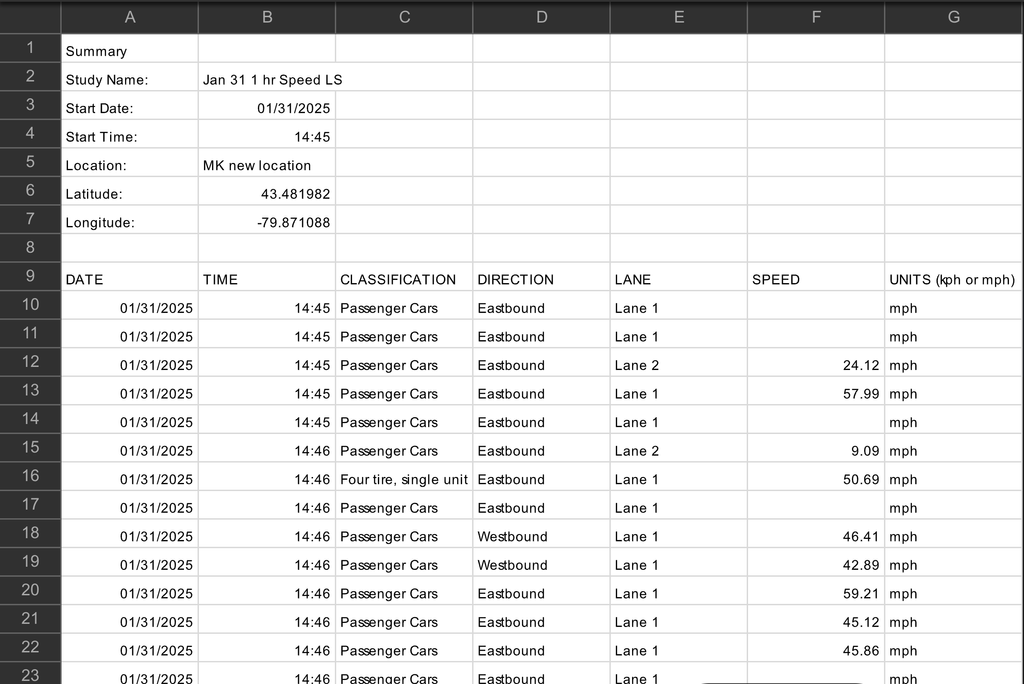Select column header F
Viewport: 1024px width, 684px height.
click(815, 16)
